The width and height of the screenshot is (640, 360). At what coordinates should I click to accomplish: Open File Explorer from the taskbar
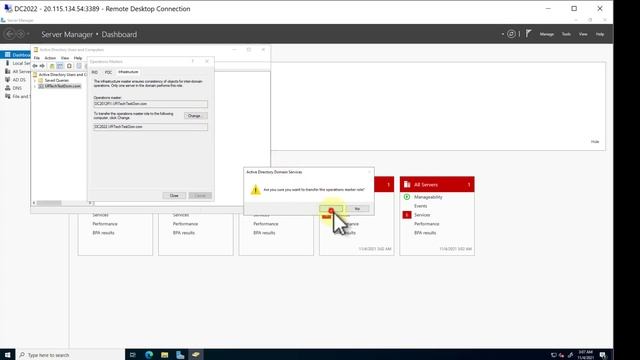[164, 355]
